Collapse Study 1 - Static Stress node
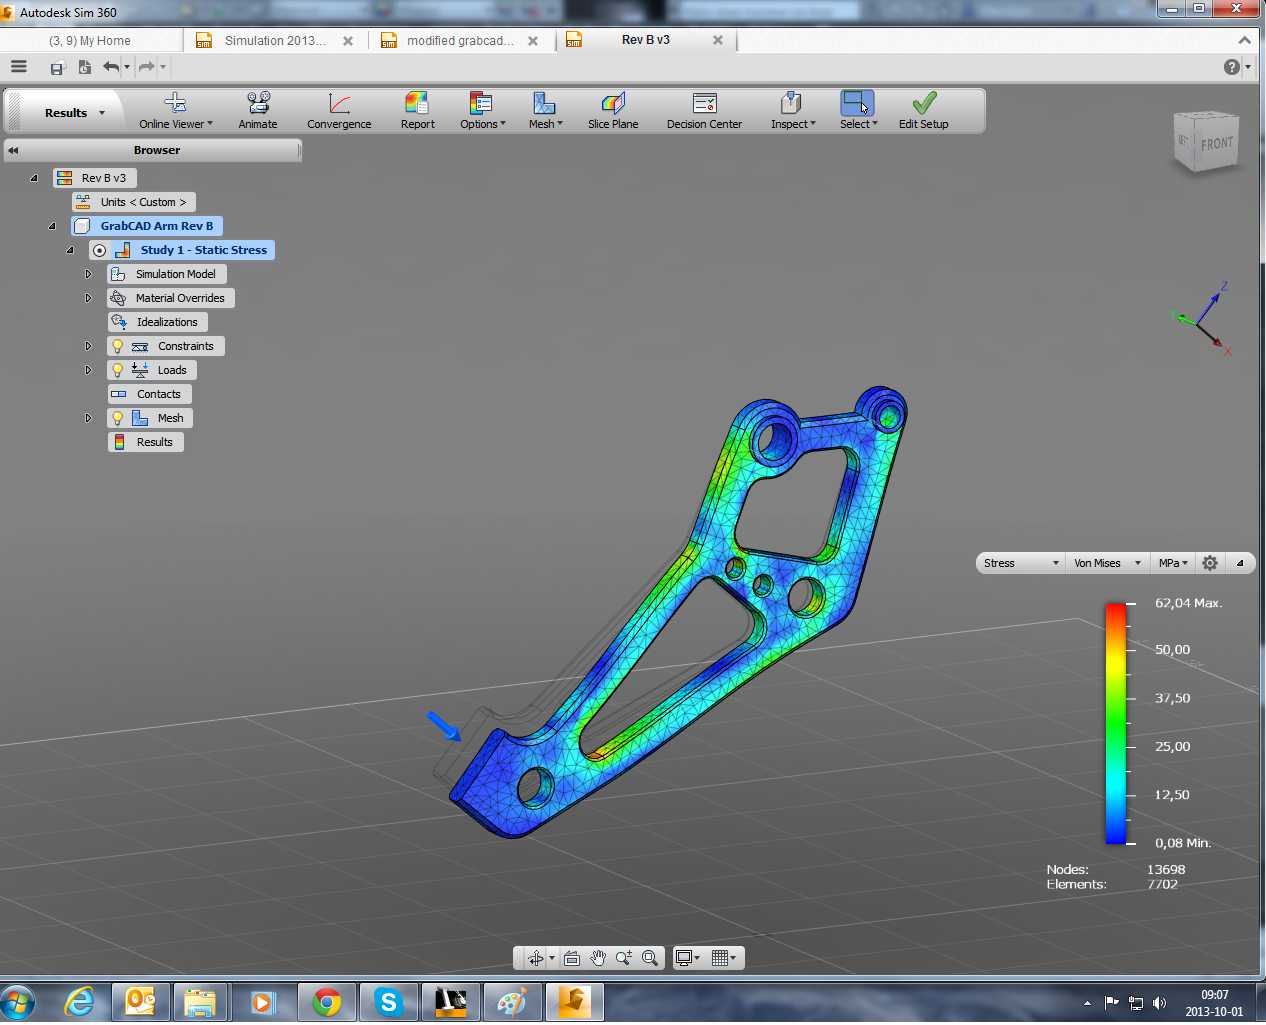This screenshot has height=1025, width=1266. coord(70,250)
